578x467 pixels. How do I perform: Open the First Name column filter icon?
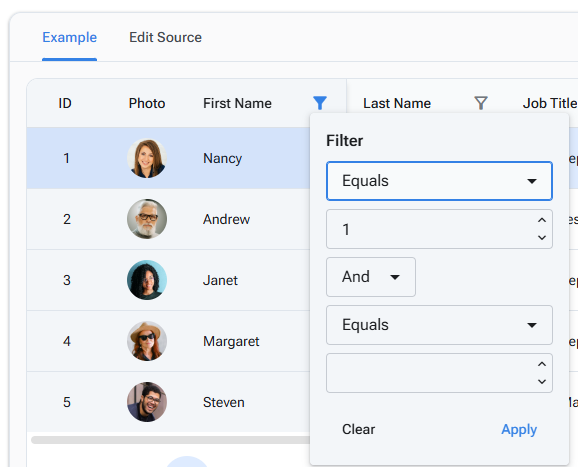(x=320, y=103)
